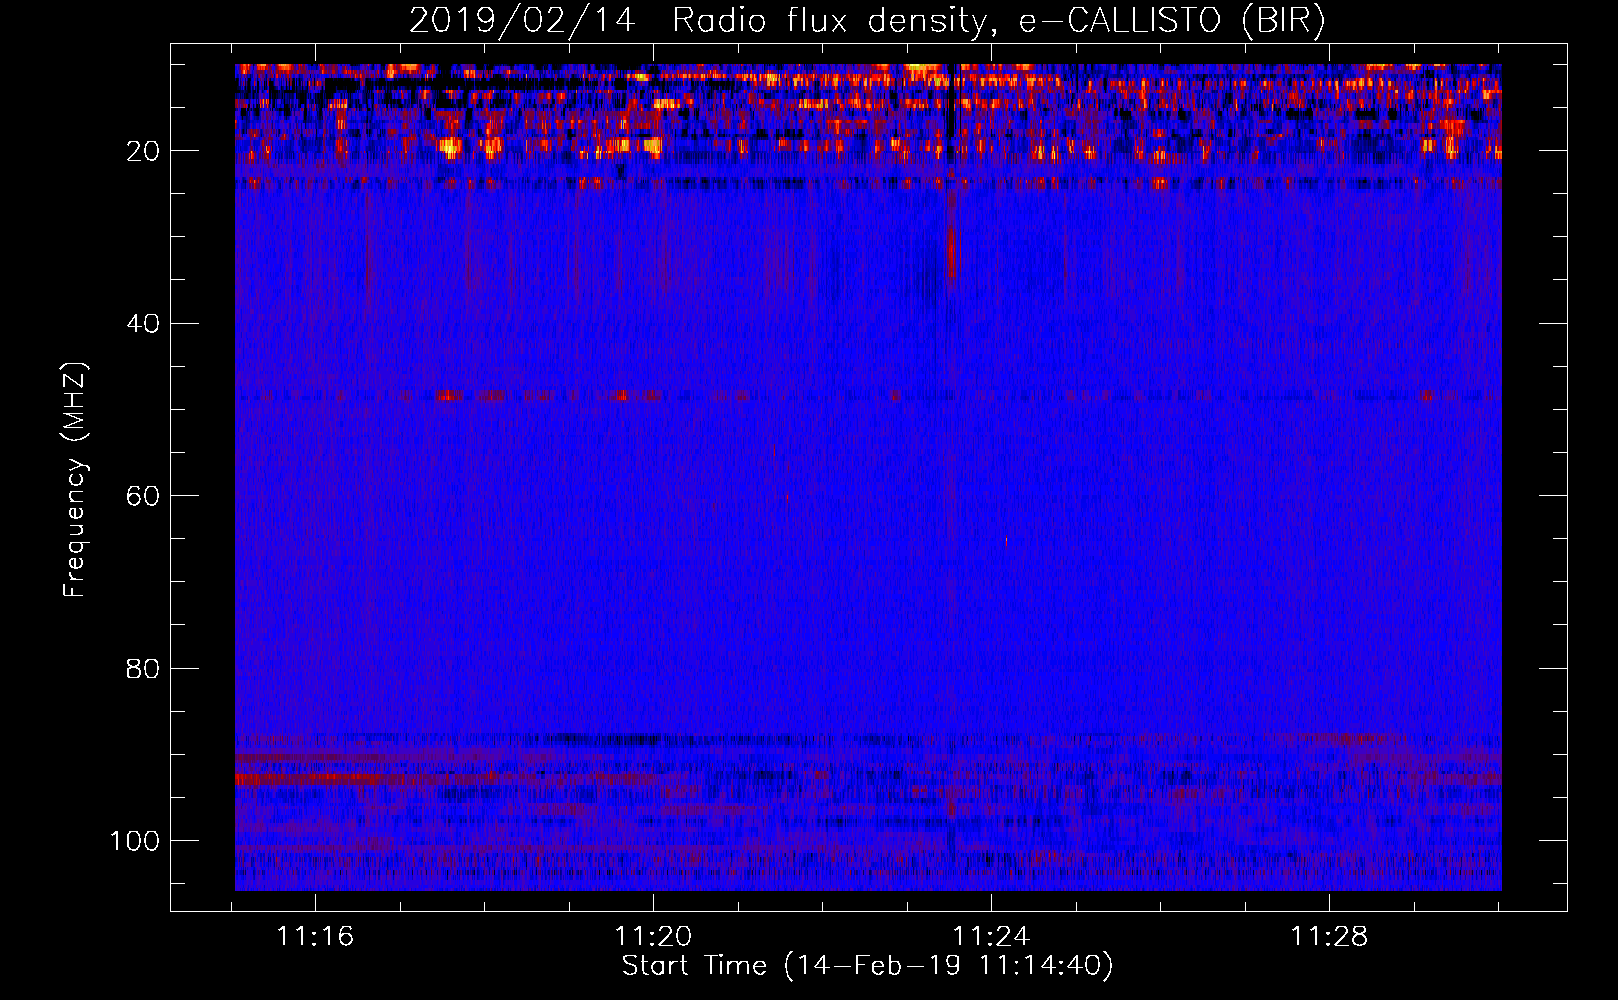Viewport: 1618px width, 1000px height.
Task: Click the plot title '2019/02/14 Radio flux density, e-CALLISTO (BIR)'
Action: (867, 20)
